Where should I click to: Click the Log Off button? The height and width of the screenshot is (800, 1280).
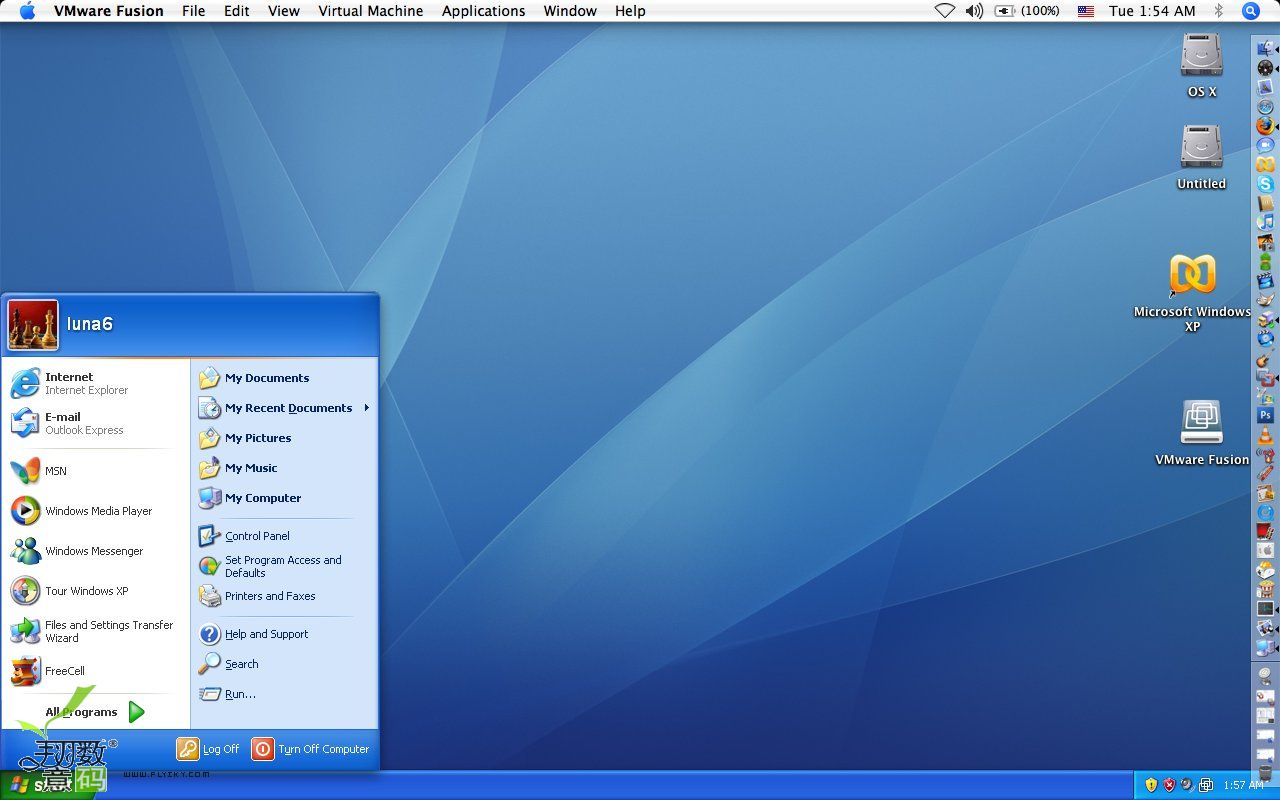pos(208,749)
